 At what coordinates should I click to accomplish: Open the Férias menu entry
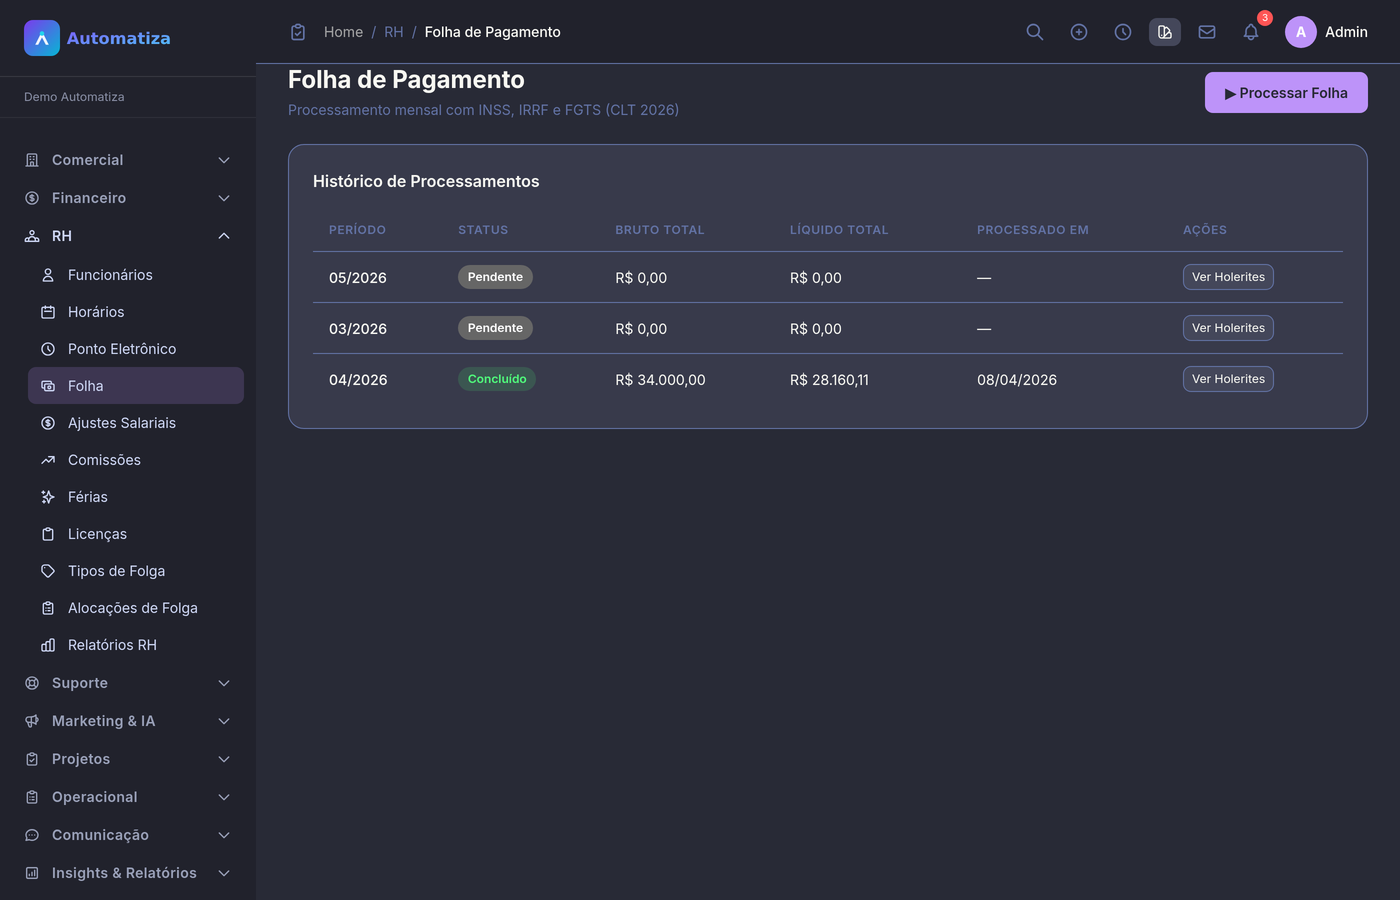tap(136, 497)
